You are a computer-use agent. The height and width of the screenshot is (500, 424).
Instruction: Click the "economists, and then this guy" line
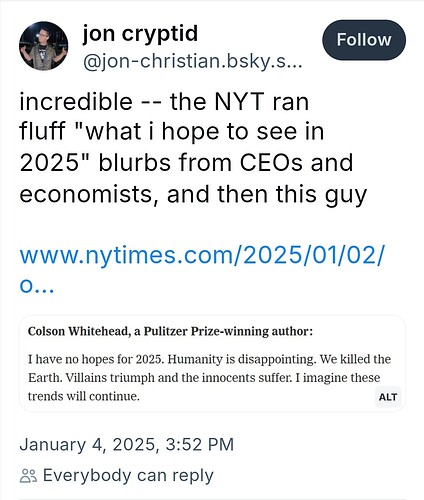(193, 194)
